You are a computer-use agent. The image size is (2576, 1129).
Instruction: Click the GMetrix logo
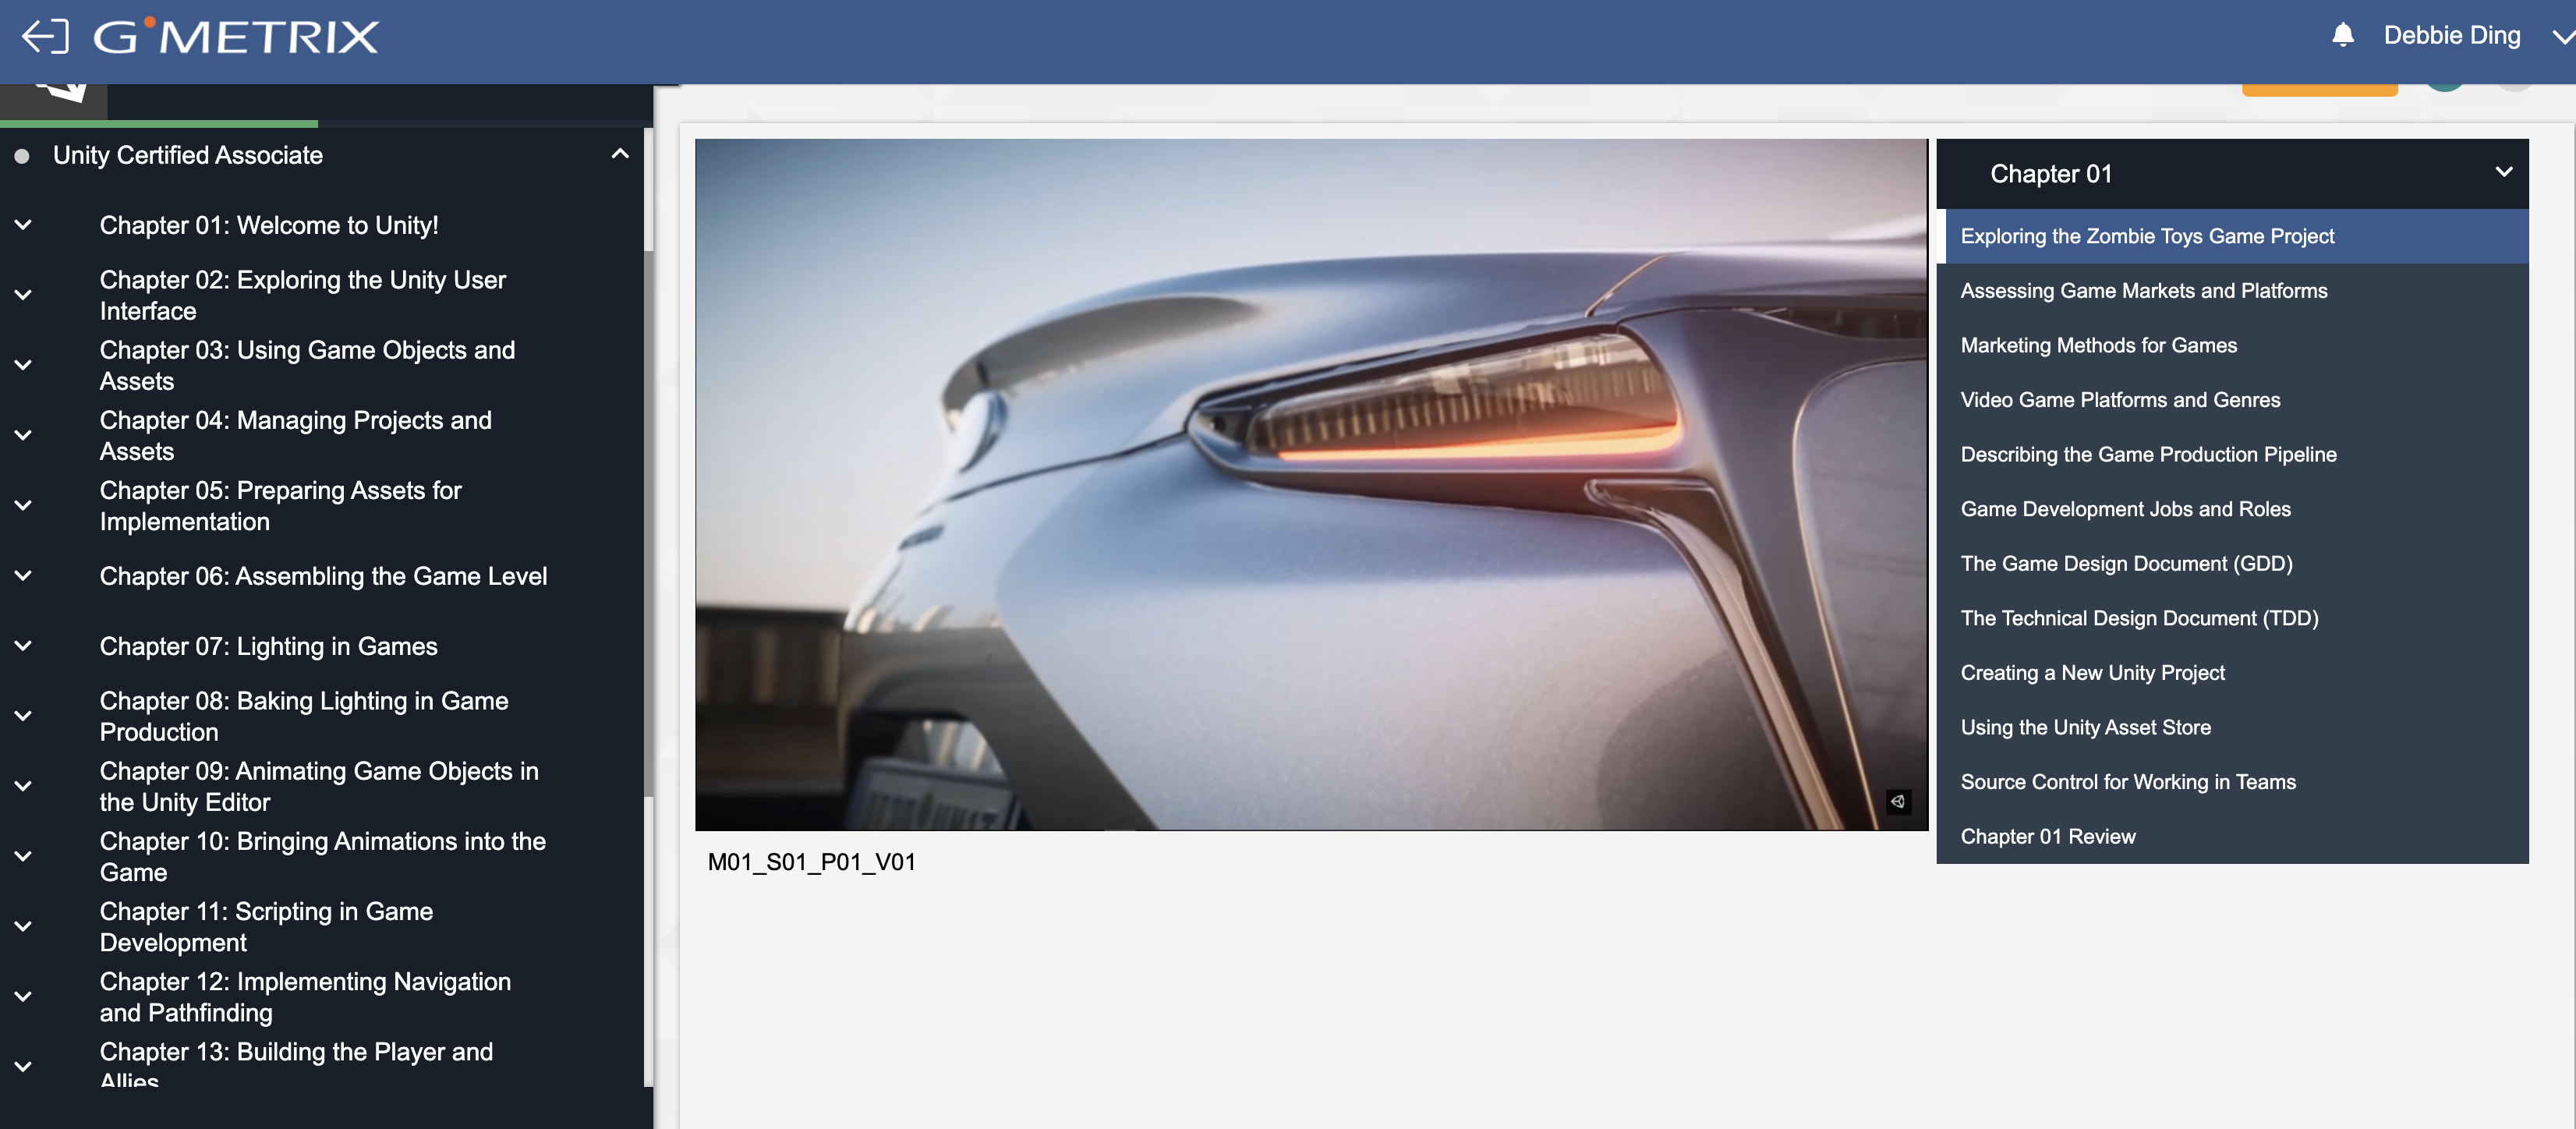pos(236,37)
